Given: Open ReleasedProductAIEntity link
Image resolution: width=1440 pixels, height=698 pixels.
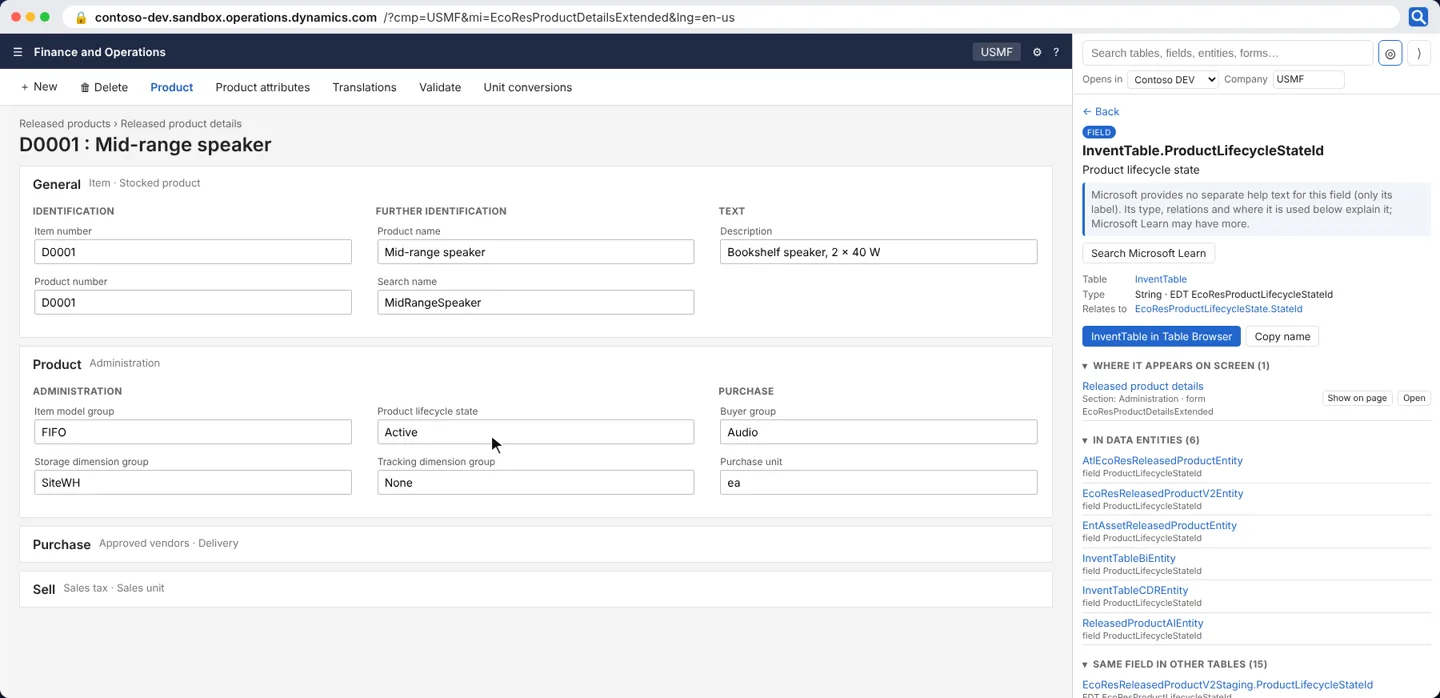Looking at the screenshot, I should pyautogui.click(x=1142, y=623).
